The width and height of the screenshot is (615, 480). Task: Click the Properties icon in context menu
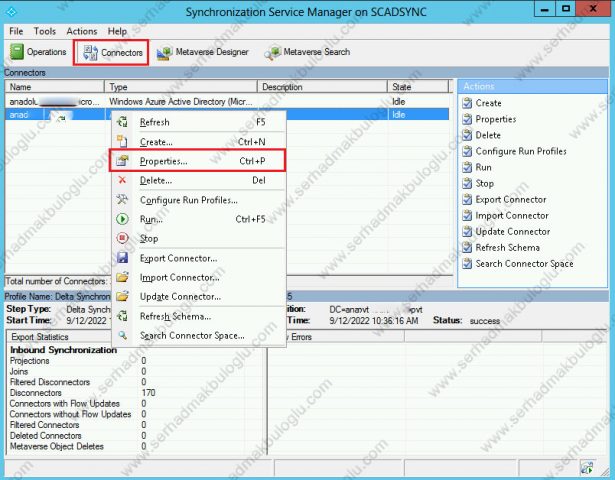coord(122,160)
